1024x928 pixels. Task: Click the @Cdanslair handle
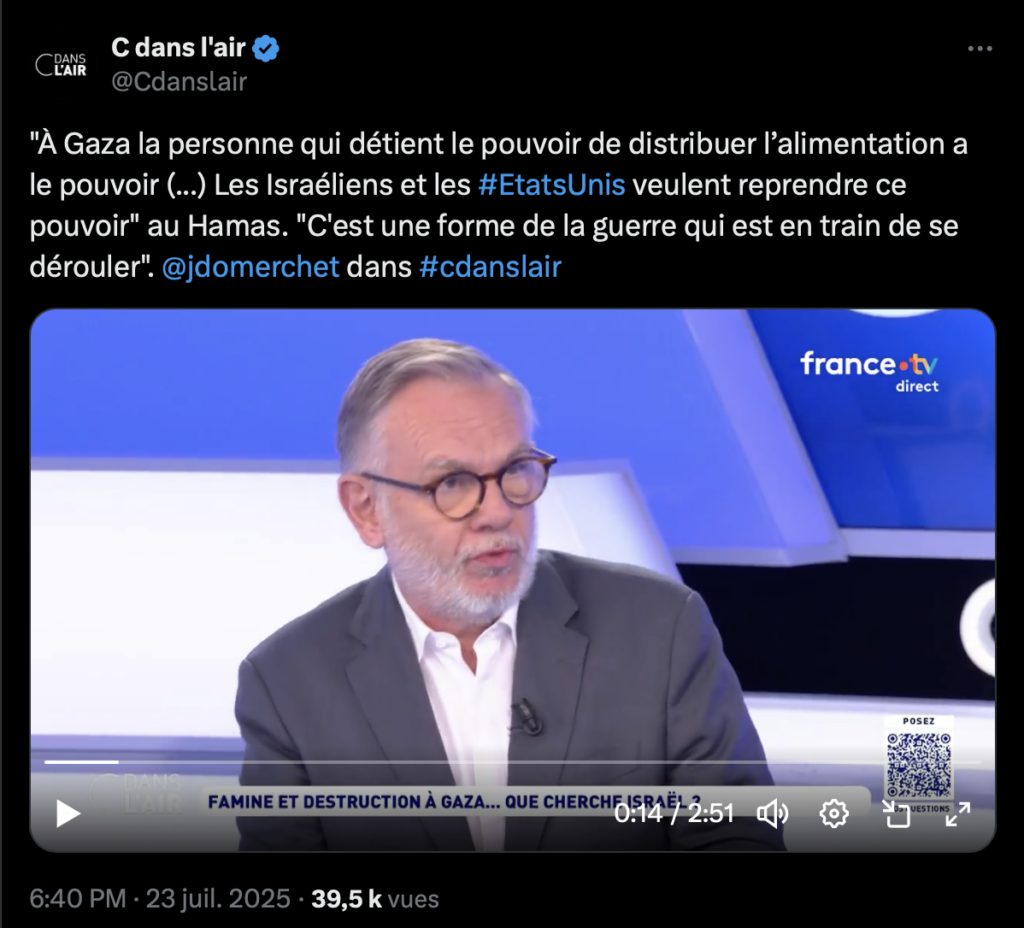click(179, 82)
